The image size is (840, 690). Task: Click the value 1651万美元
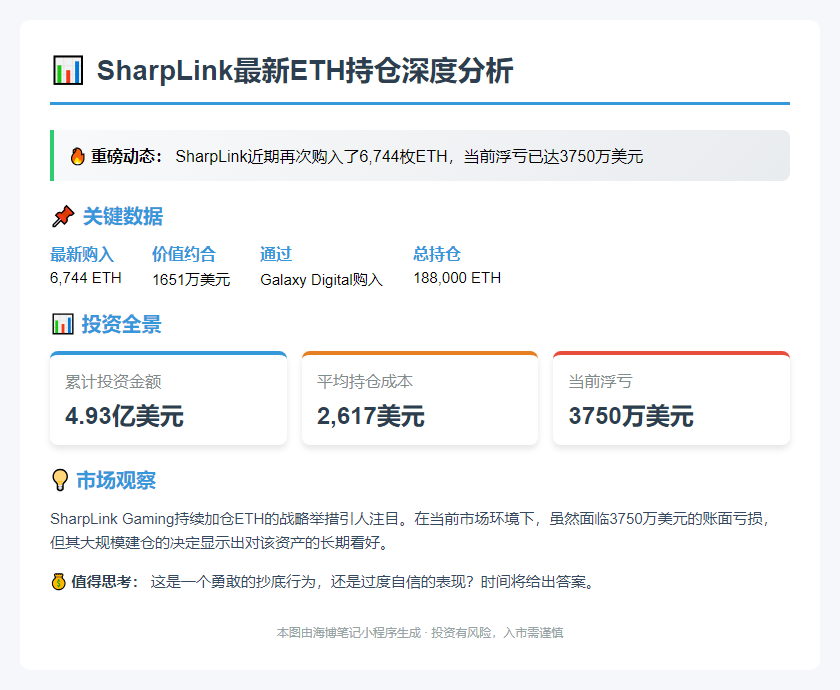(191, 280)
